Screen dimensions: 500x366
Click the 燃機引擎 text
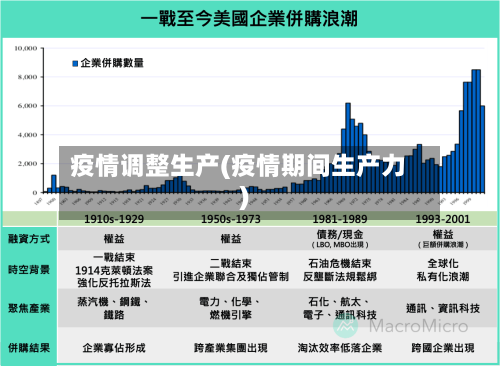[231, 315]
